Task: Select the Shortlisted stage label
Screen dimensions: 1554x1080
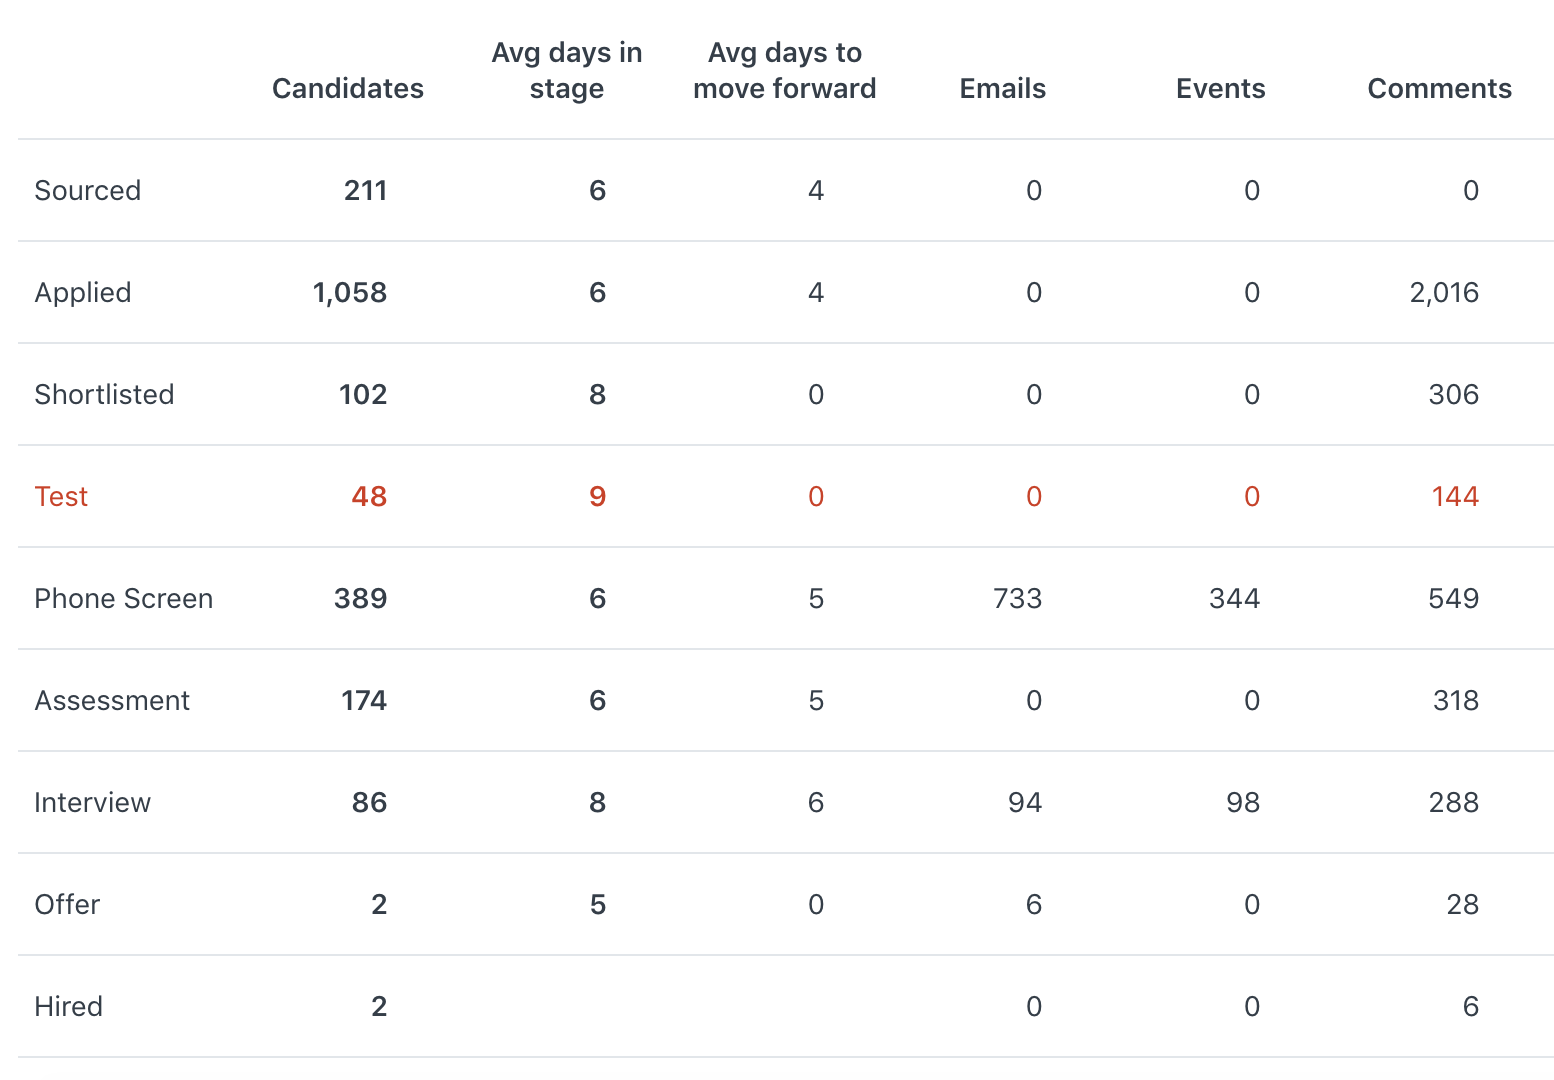Action: pyautogui.click(x=104, y=395)
